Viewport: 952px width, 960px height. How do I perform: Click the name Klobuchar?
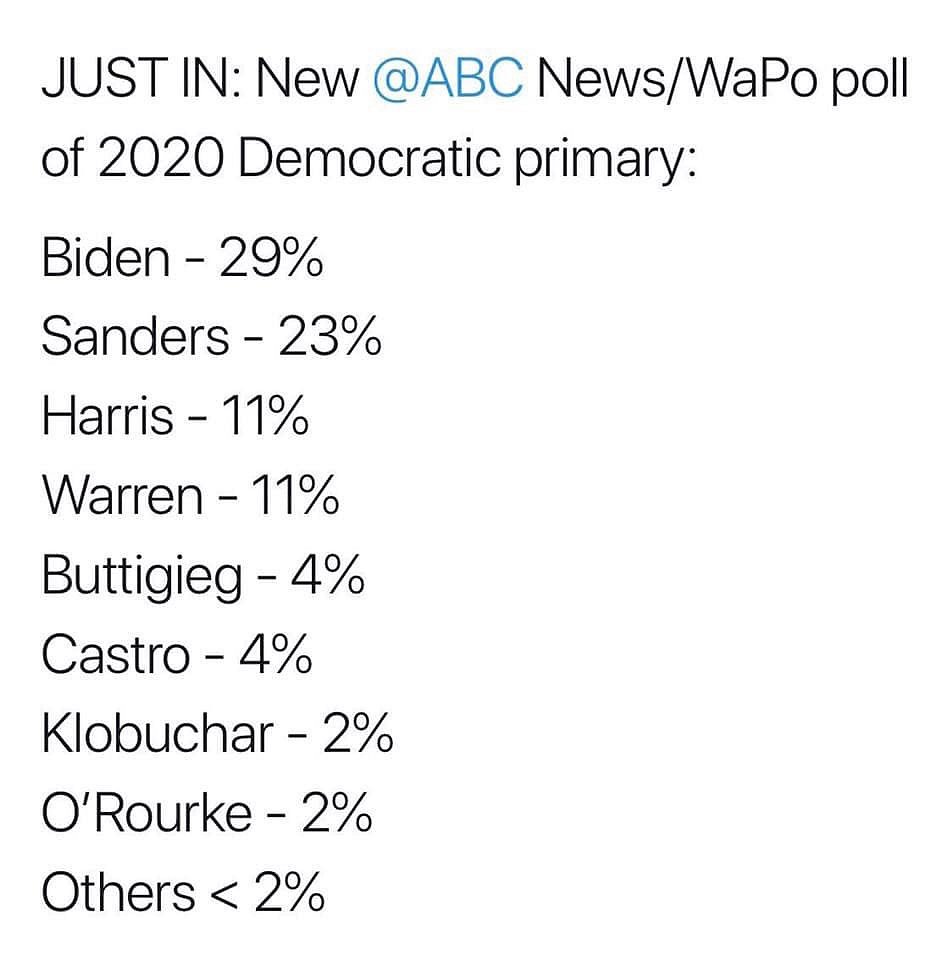[157, 735]
